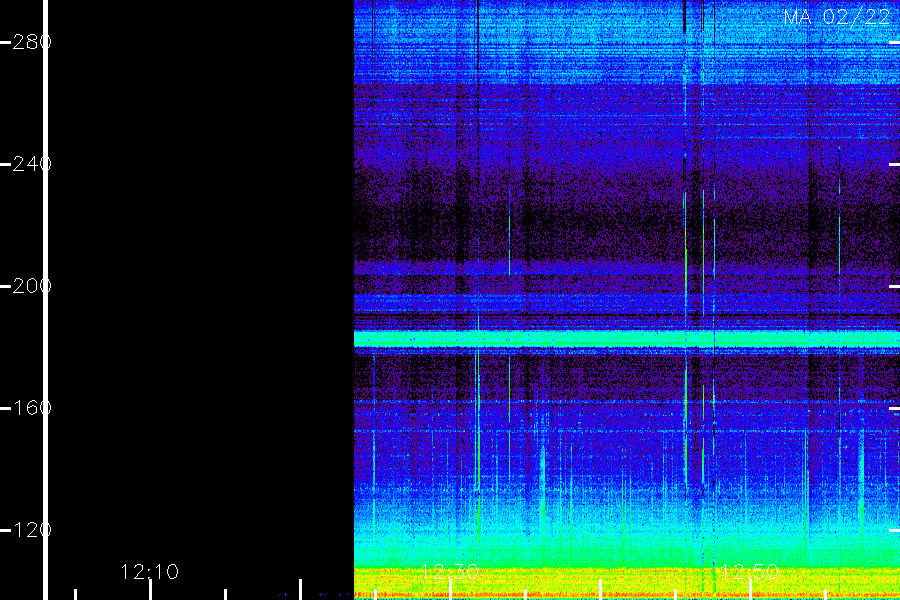Click the MA 02/22 date label
900x600 pixels.
pos(837,17)
